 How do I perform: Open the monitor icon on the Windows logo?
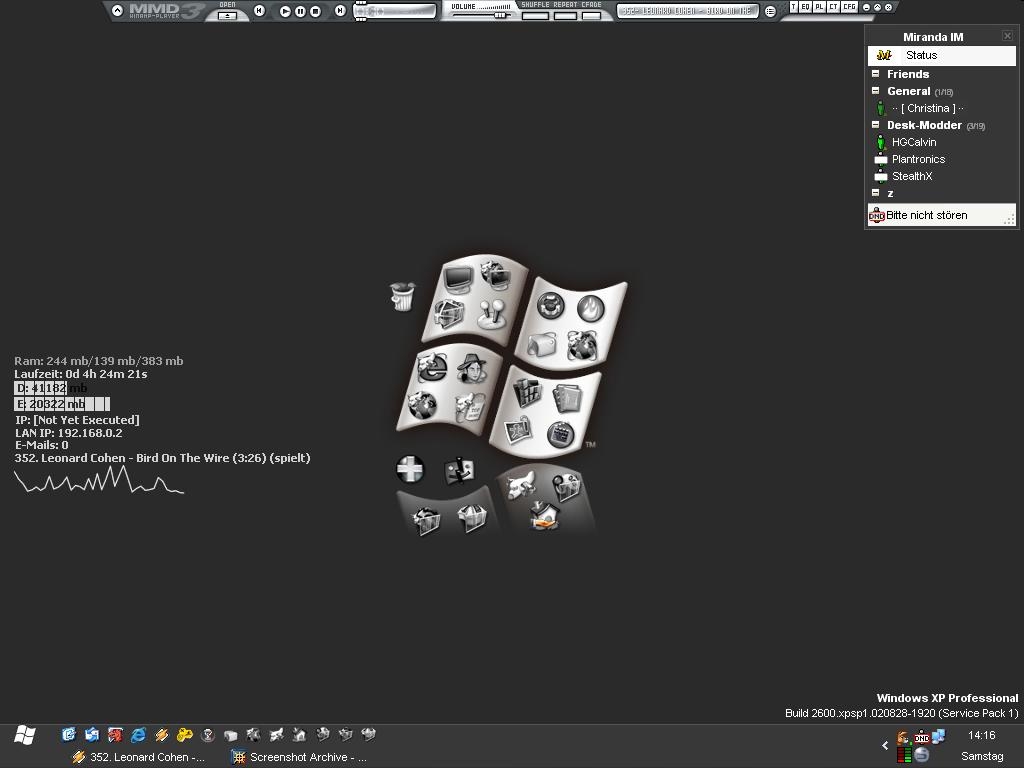(458, 280)
